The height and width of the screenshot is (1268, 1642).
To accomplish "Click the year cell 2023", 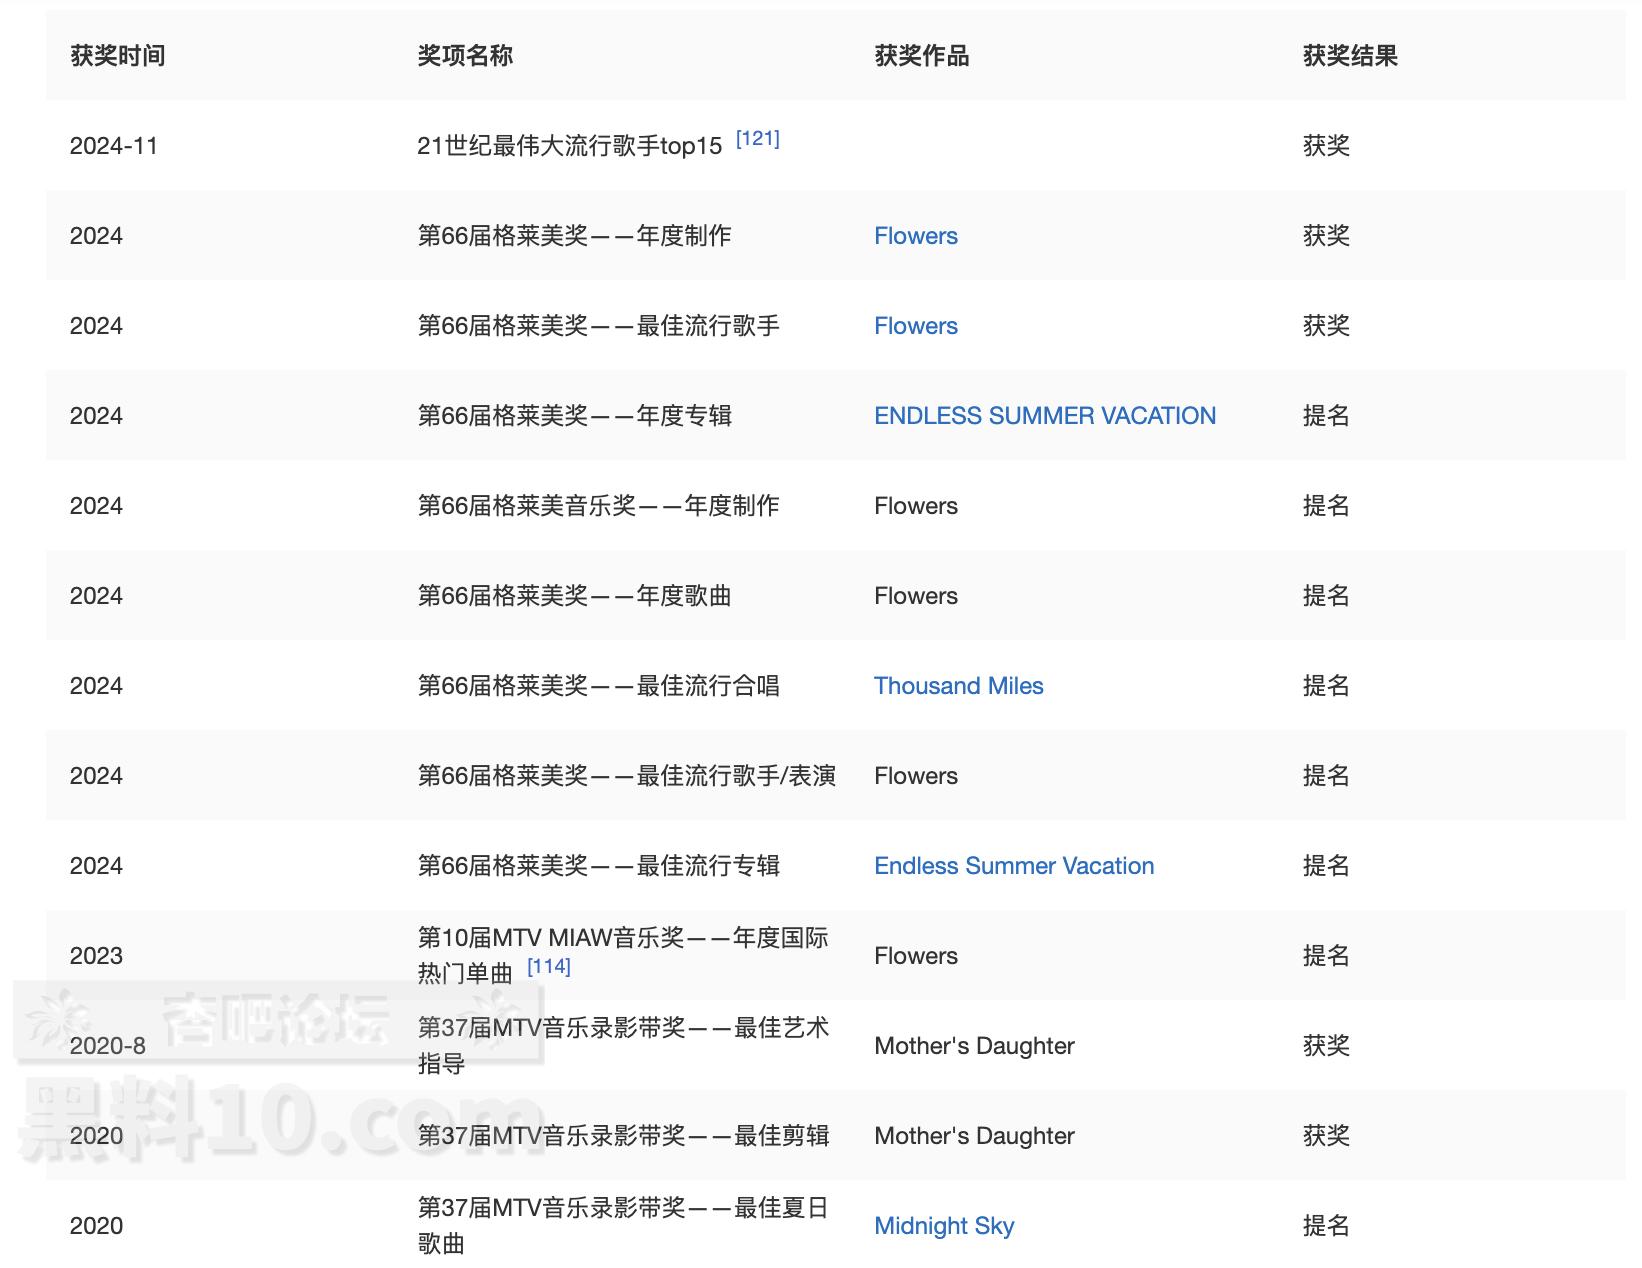I will [96, 956].
